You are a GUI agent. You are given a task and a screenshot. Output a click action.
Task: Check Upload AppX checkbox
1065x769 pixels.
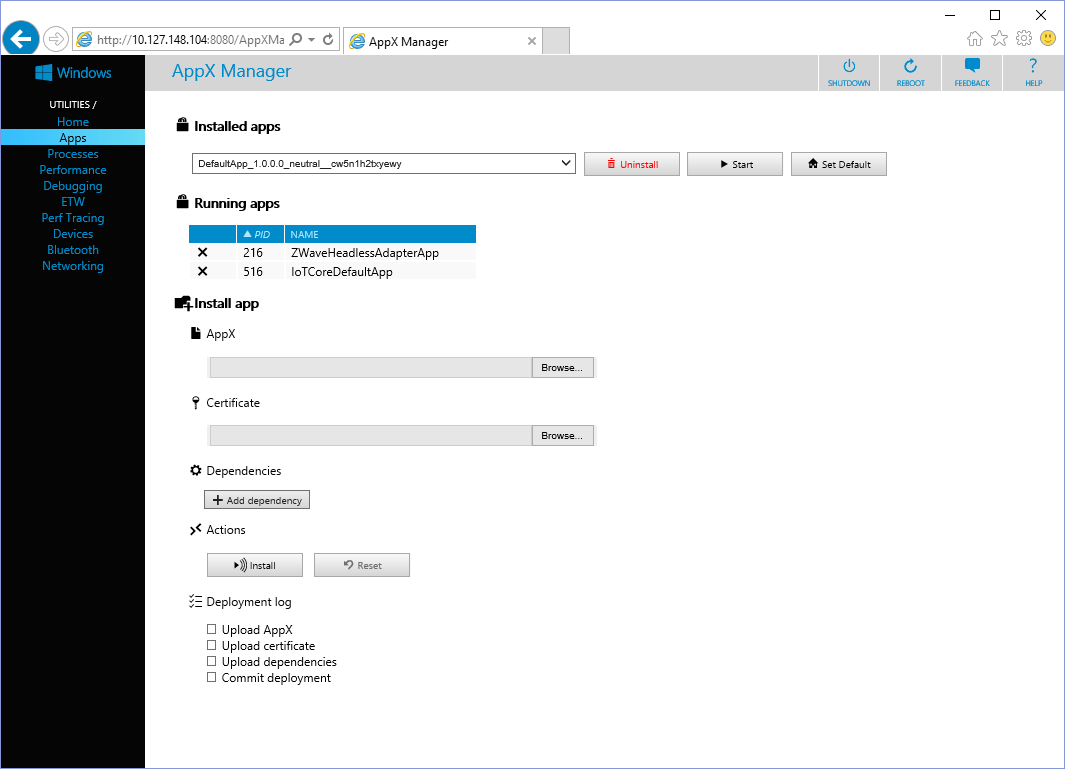click(x=211, y=629)
